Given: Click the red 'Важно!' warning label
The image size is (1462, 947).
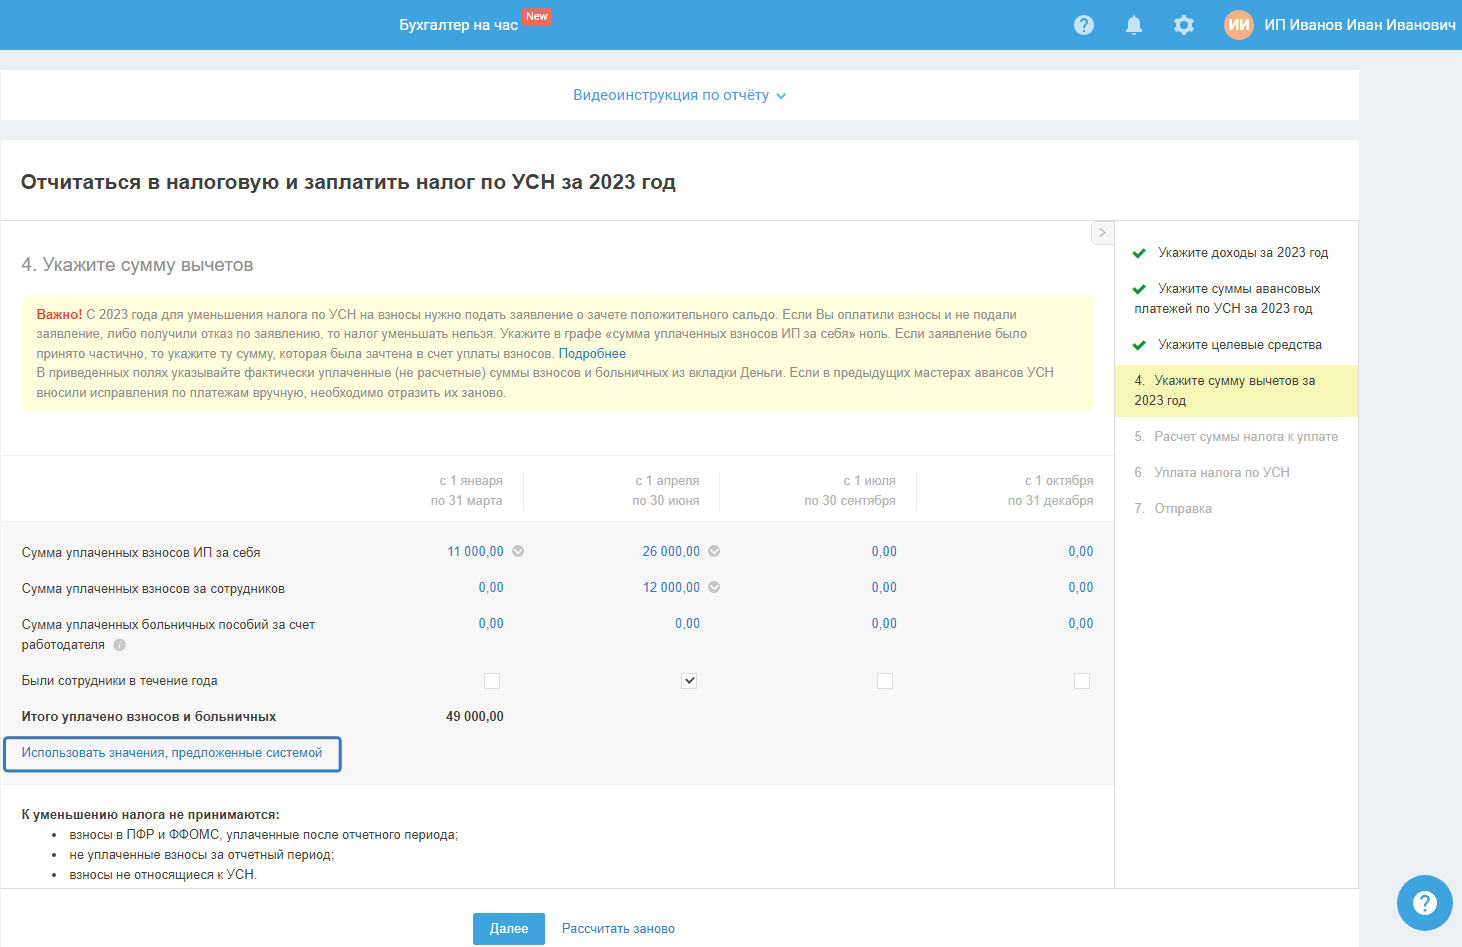Looking at the screenshot, I should [59, 315].
